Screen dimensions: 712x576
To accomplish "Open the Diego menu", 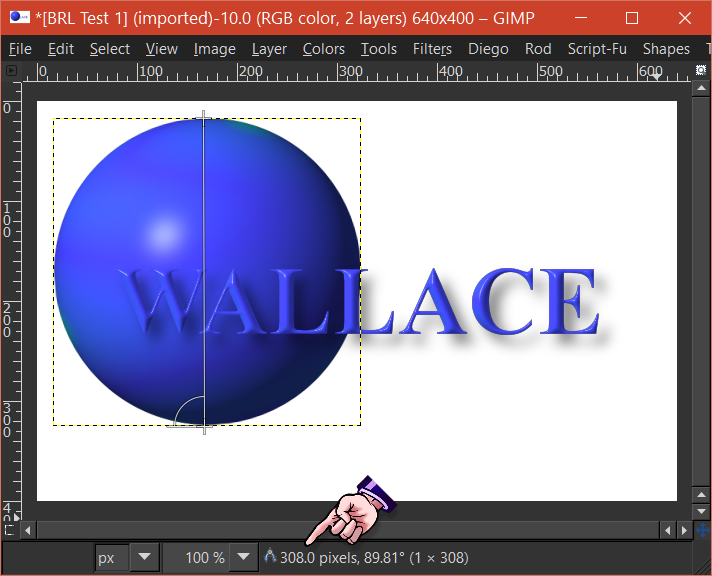I will 488,49.
